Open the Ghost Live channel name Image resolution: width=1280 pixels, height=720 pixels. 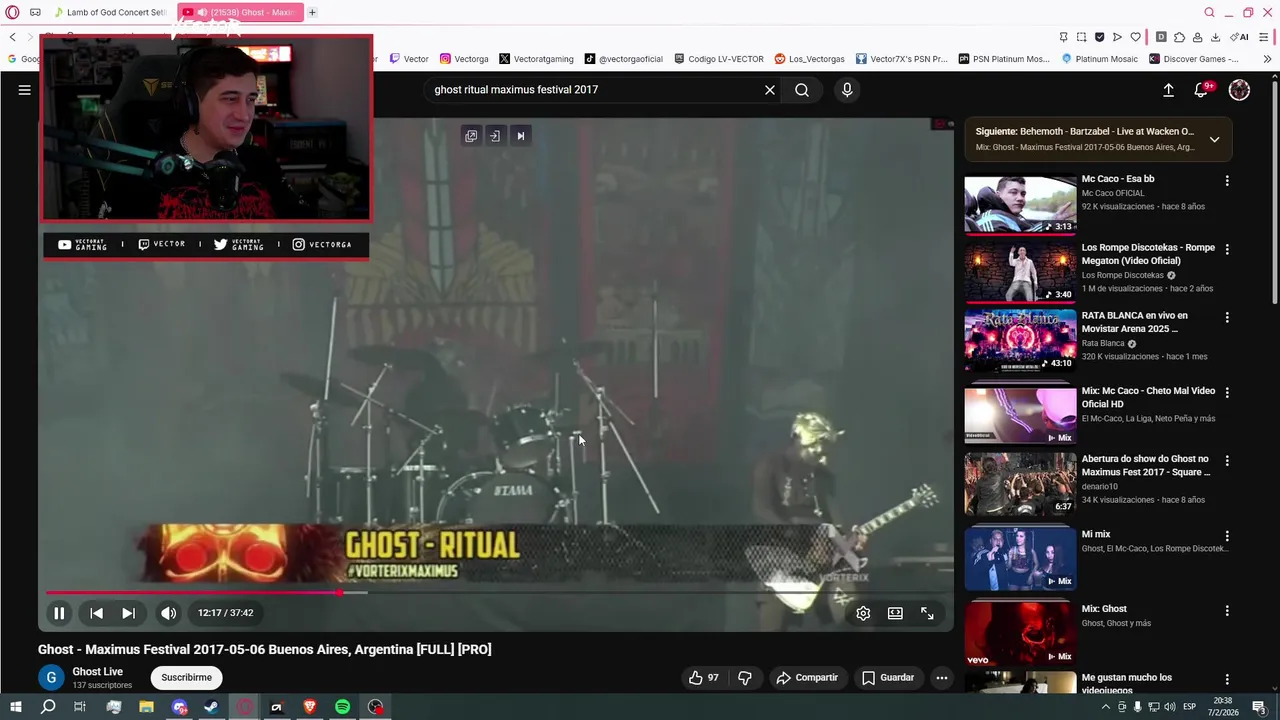tap(98, 672)
